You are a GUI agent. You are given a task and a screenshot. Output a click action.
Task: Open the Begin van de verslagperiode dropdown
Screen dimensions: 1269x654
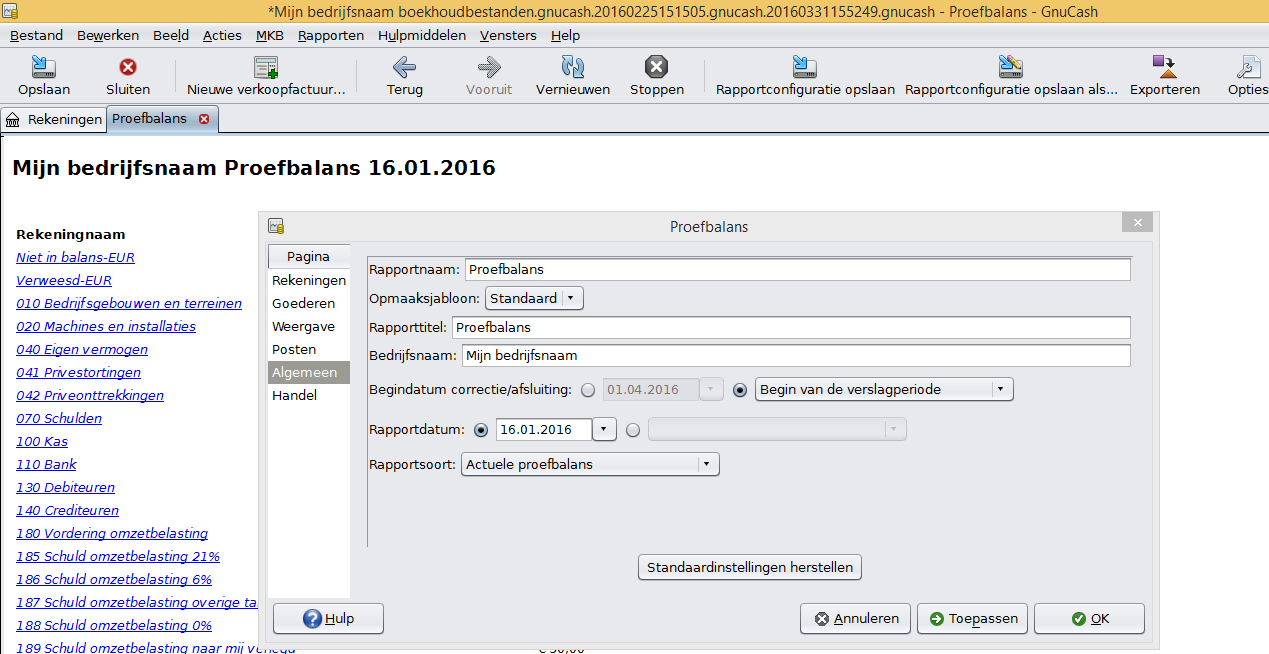(884, 390)
